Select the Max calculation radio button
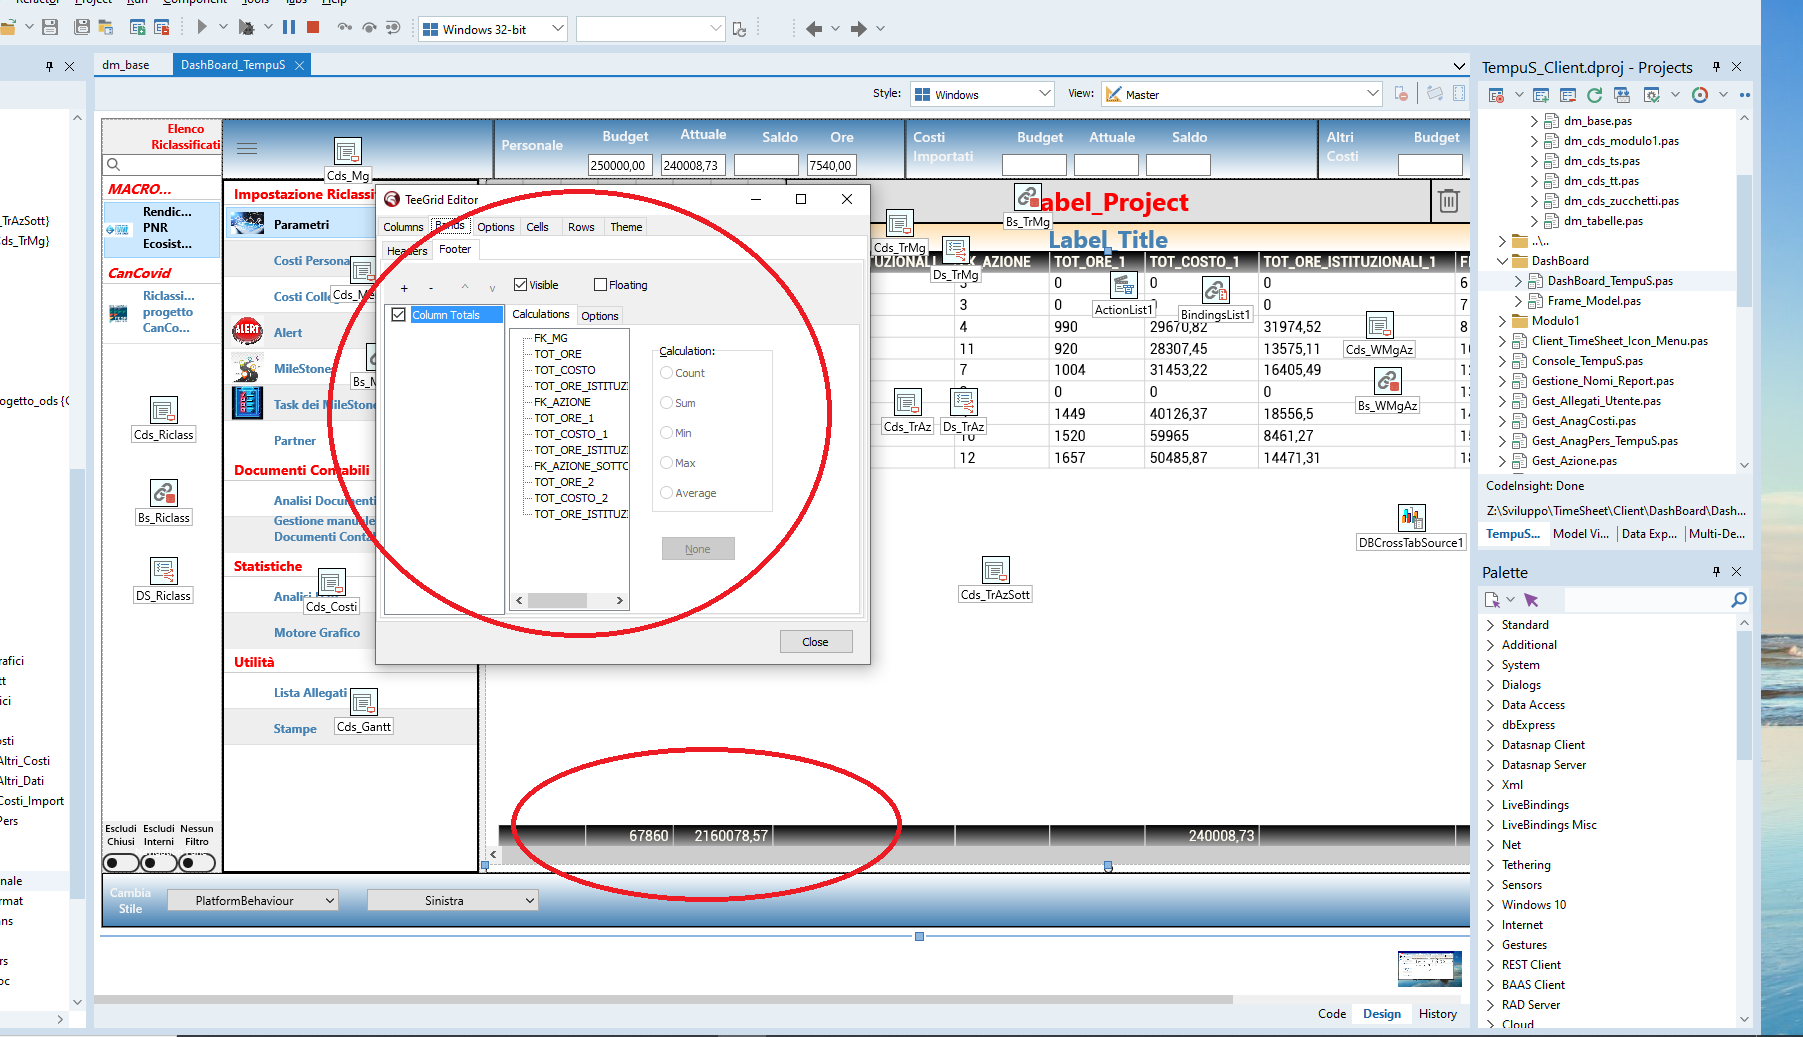 click(x=666, y=463)
